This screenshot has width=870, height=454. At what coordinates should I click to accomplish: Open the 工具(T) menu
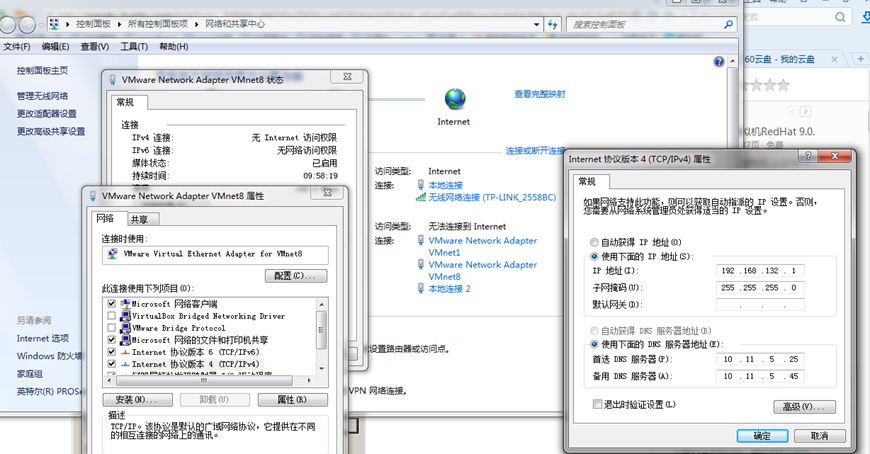point(134,47)
